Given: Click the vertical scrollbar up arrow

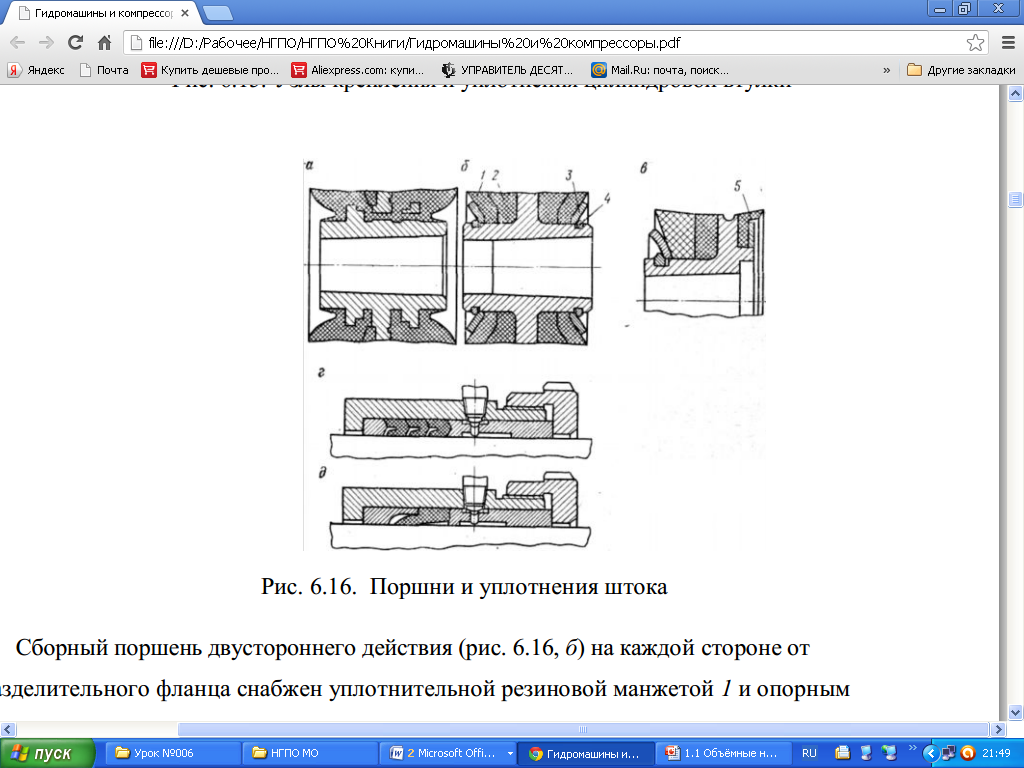Looking at the screenshot, I should [x=1015, y=93].
